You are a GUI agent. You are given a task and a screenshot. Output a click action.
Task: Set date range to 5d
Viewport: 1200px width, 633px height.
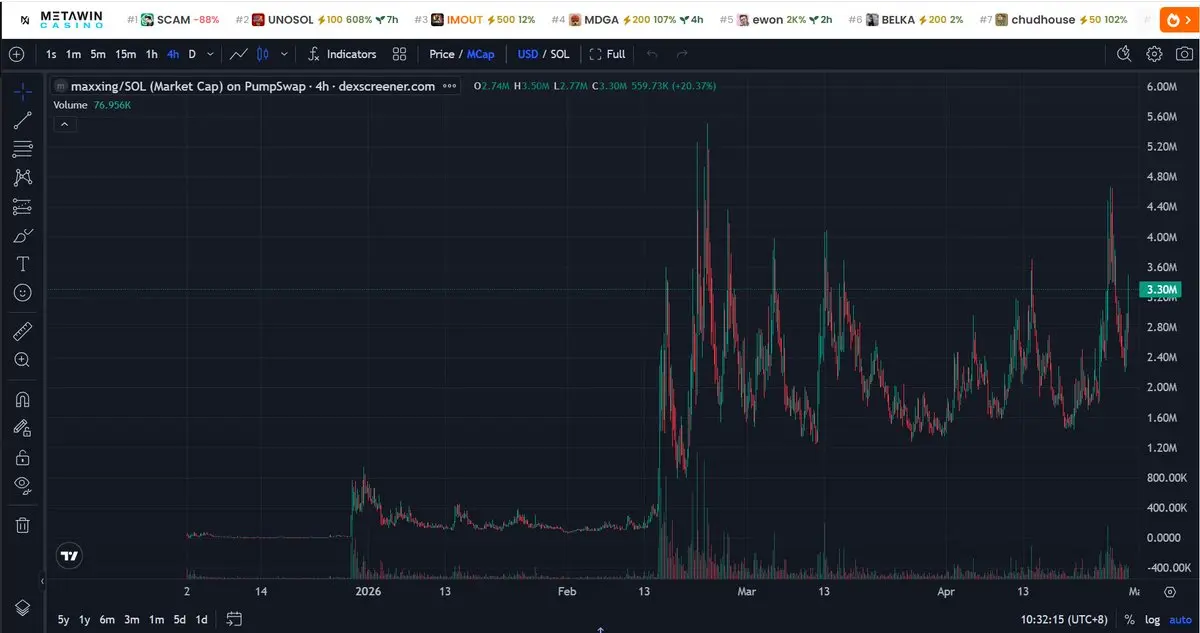(x=180, y=619)
